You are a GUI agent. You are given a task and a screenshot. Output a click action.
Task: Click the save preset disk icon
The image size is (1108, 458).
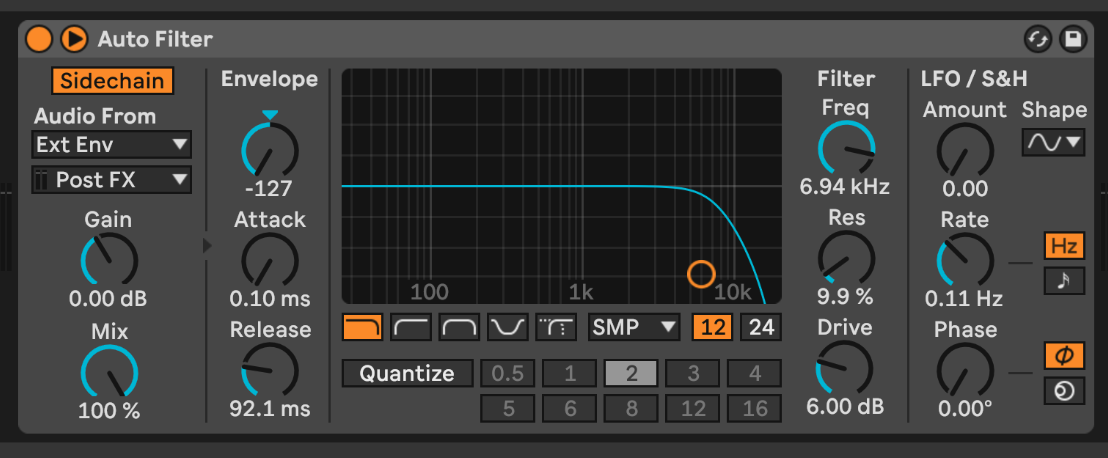tap(1073, 39)
